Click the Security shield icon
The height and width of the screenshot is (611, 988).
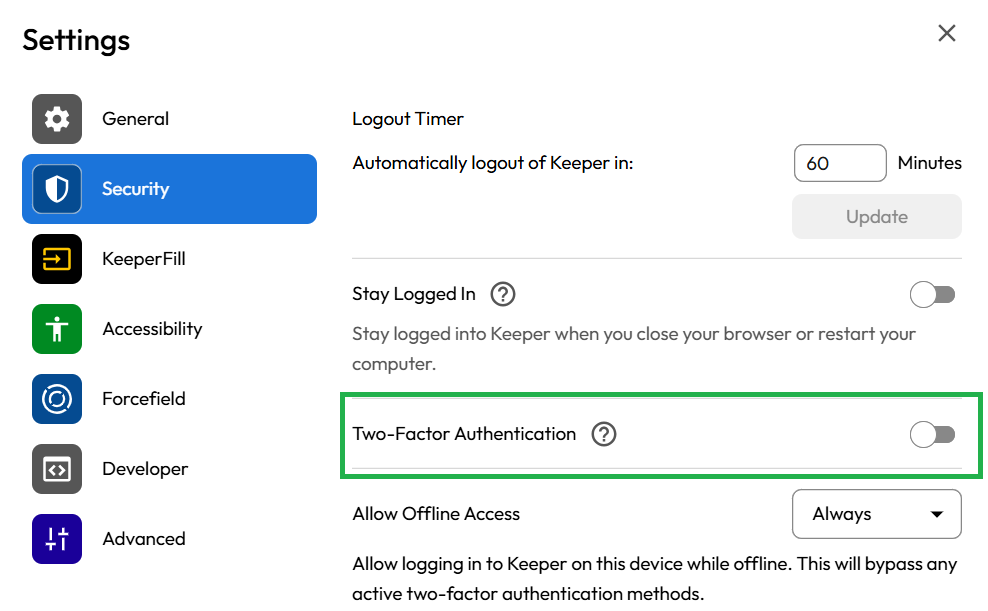57,189
